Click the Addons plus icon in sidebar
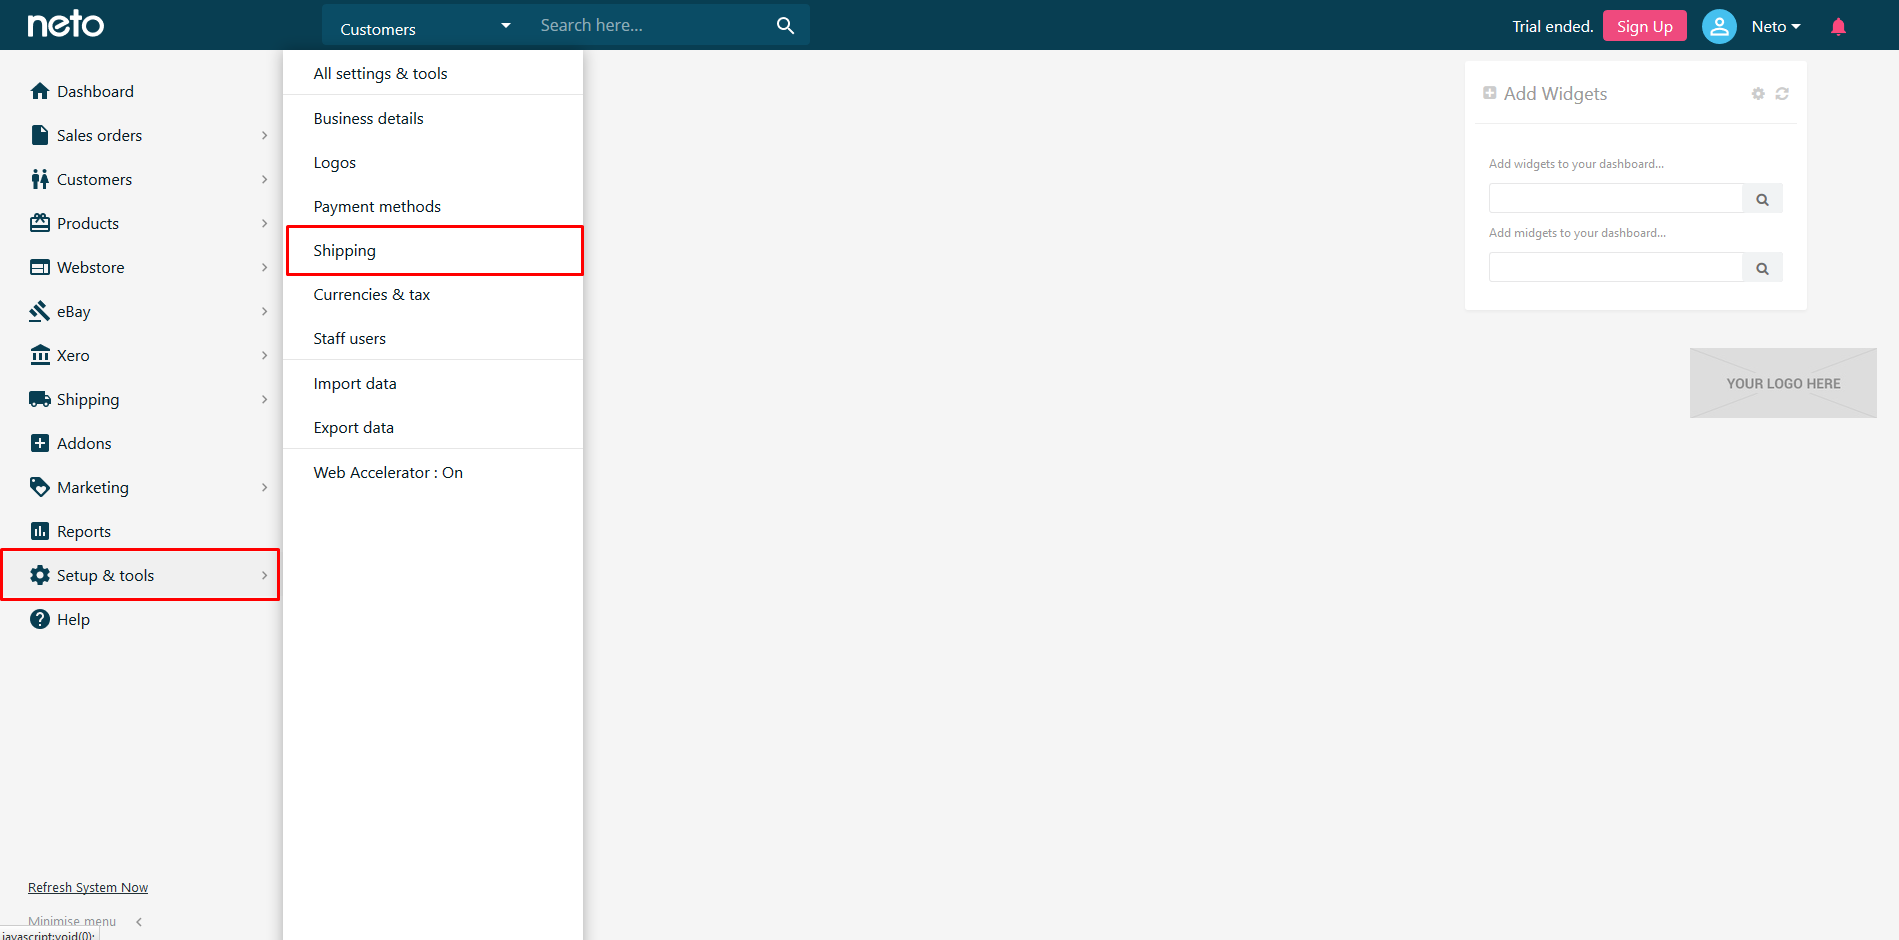This screenshot has height=940, width=1899. (x=40, y=444)
